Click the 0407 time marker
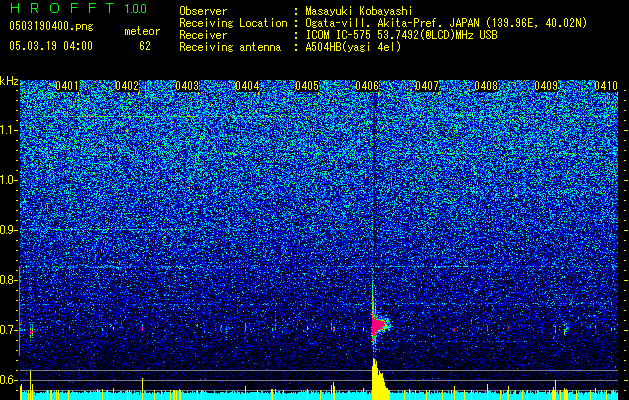 pyautogui.click(x=427, y=86)
